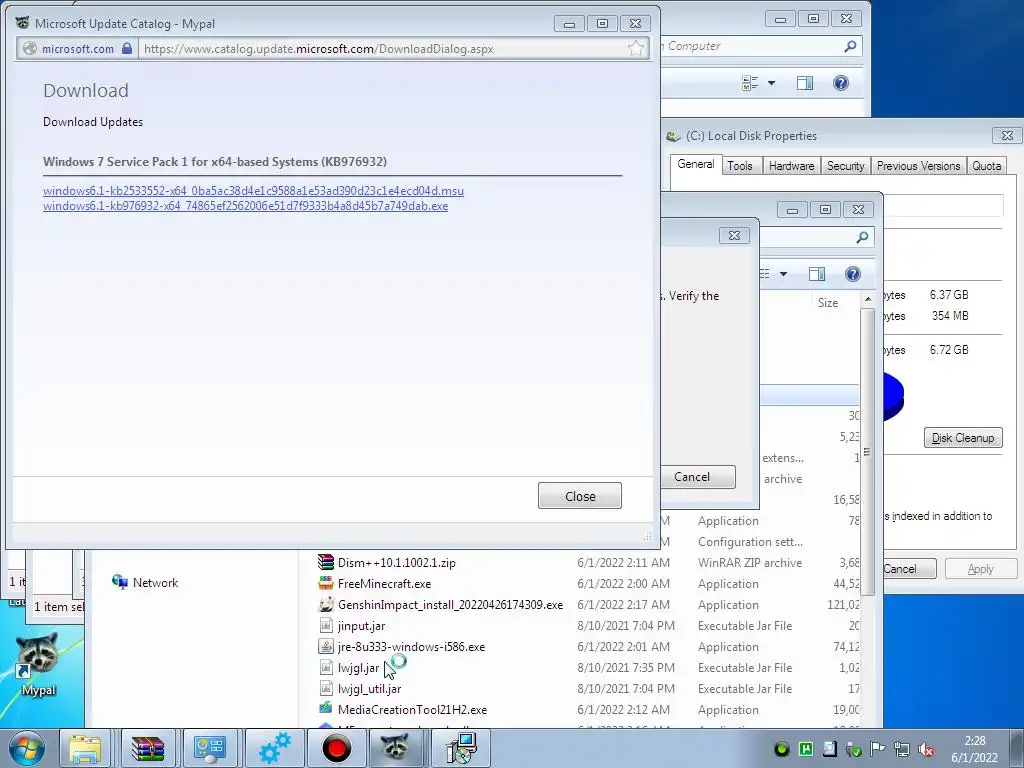This screenshot has width=1024, height=768.
Task: Click change view icon in Computer window
Action: [750, 83]
